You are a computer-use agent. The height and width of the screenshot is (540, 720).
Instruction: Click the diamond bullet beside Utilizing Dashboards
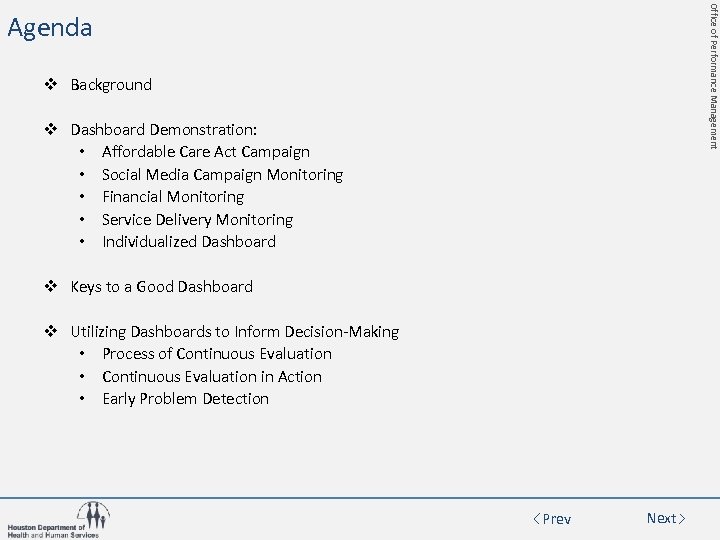point(54,332)
